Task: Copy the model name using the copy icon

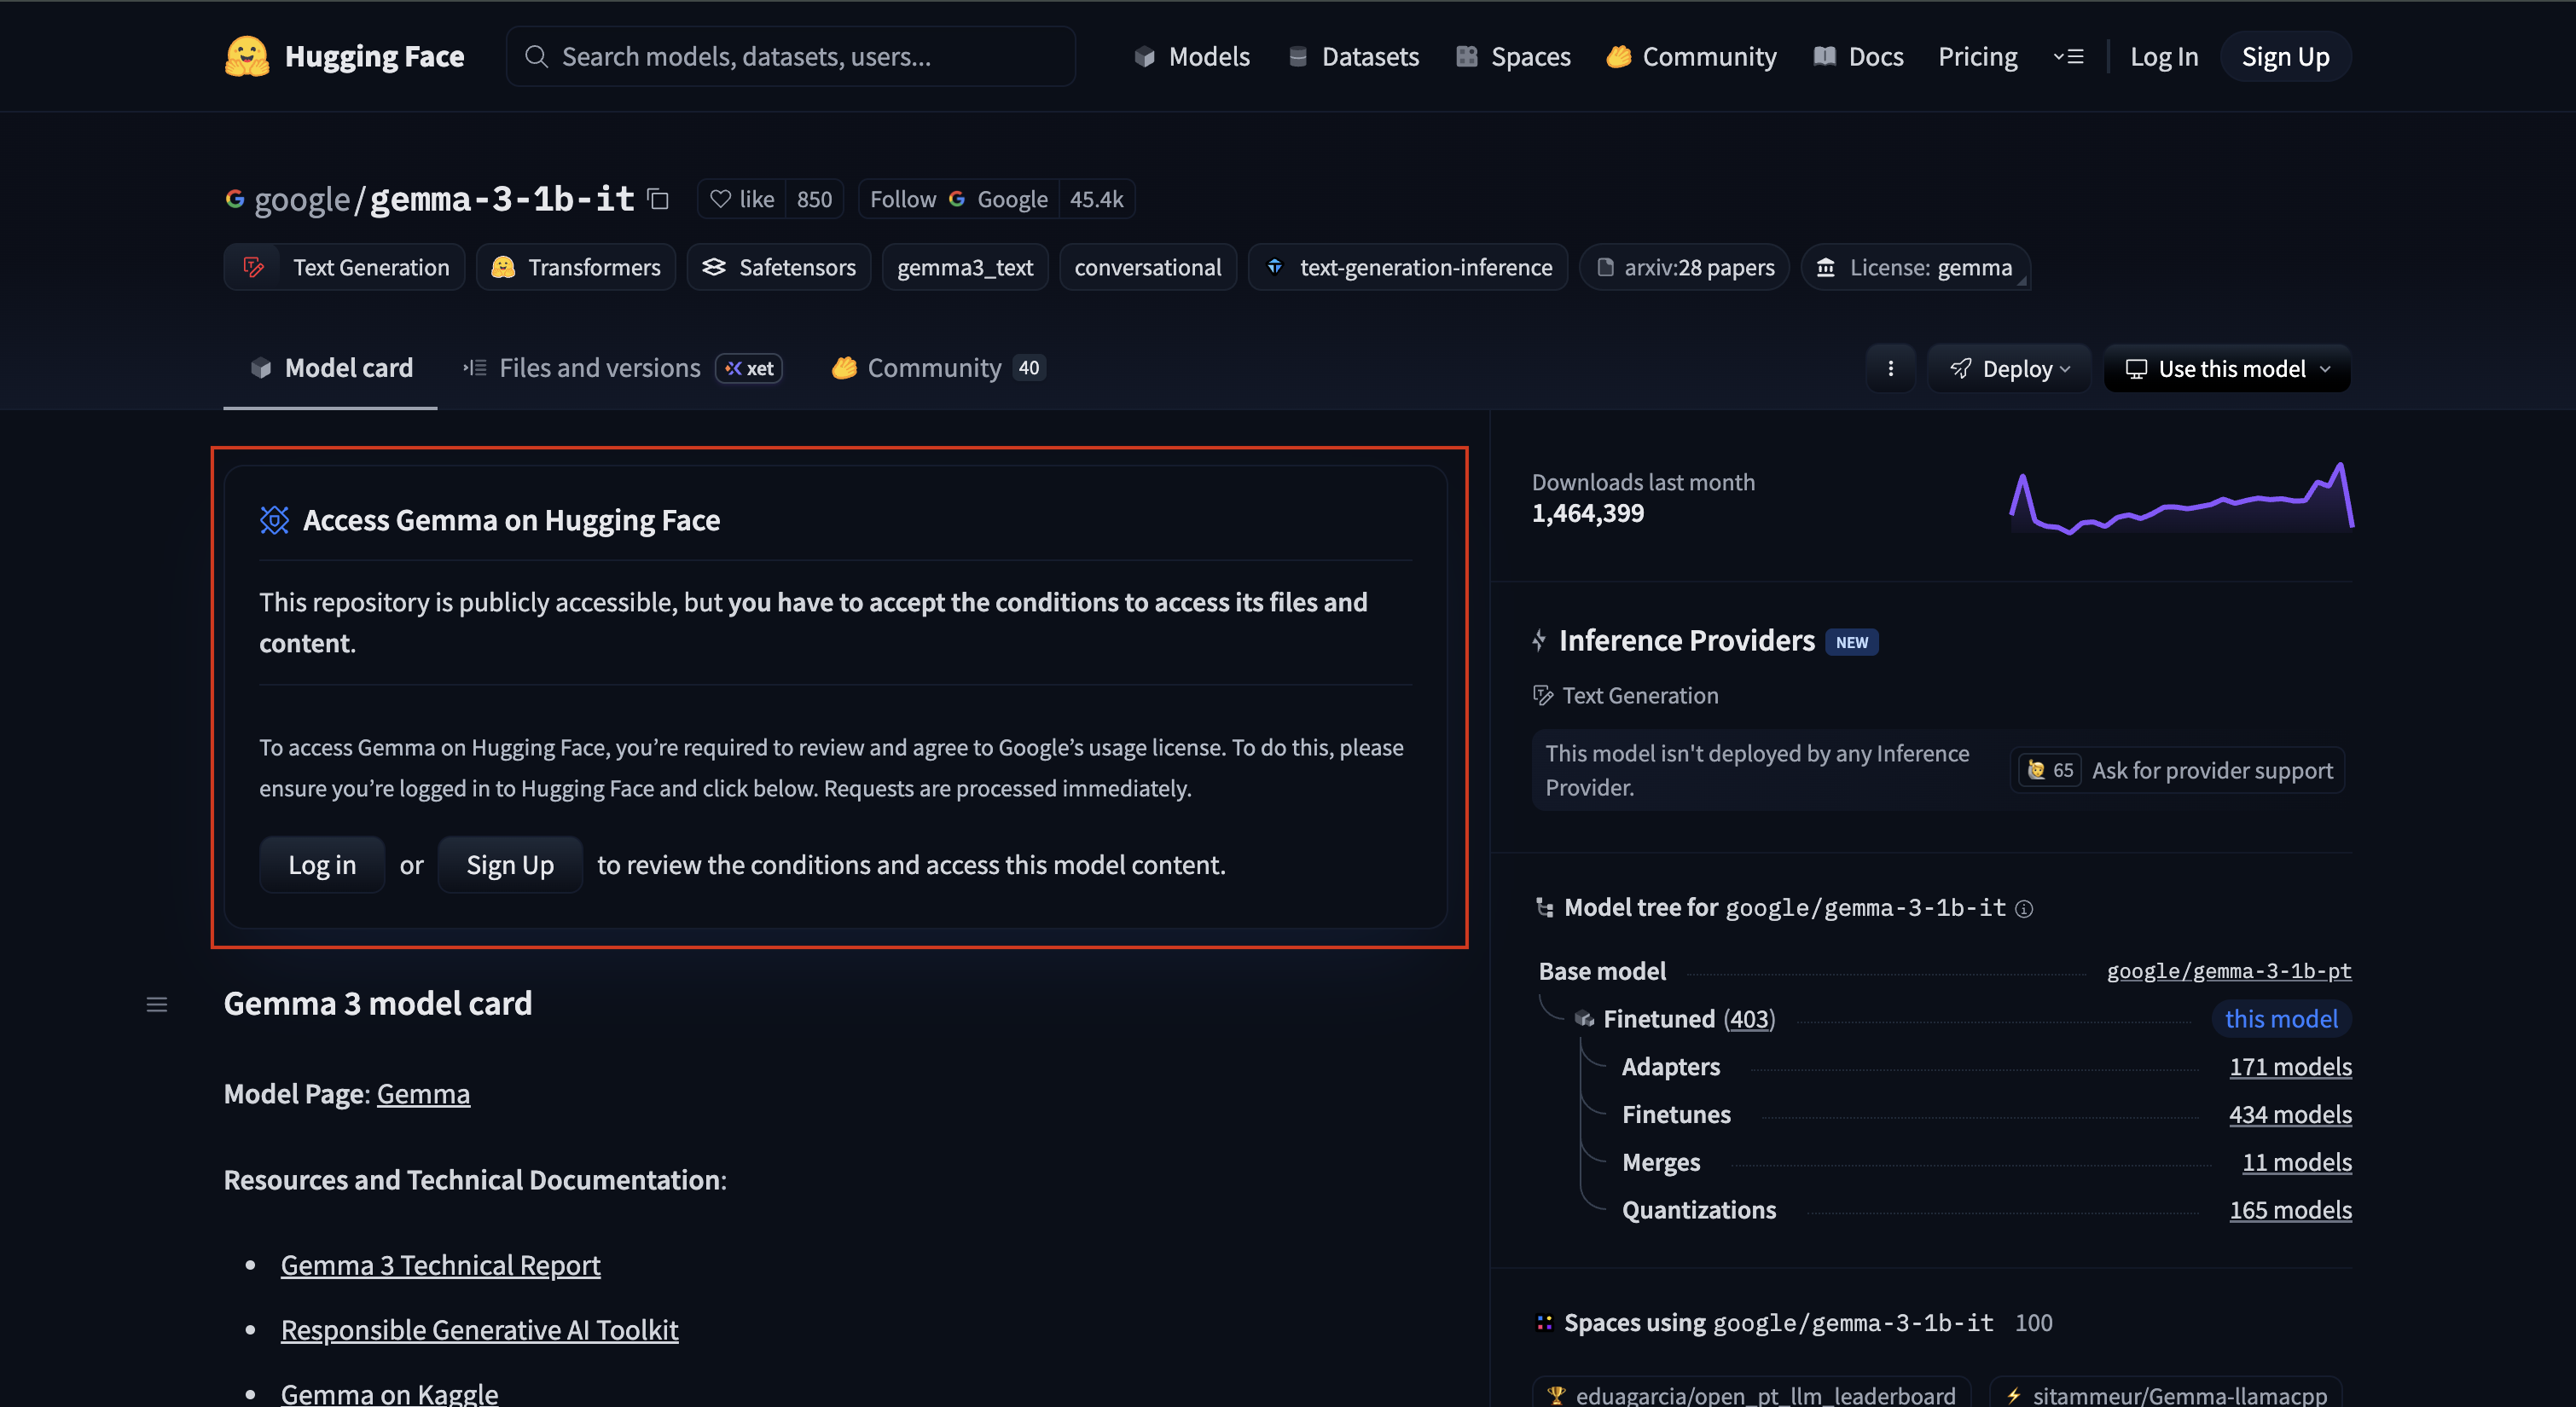Action: [657, 199]
